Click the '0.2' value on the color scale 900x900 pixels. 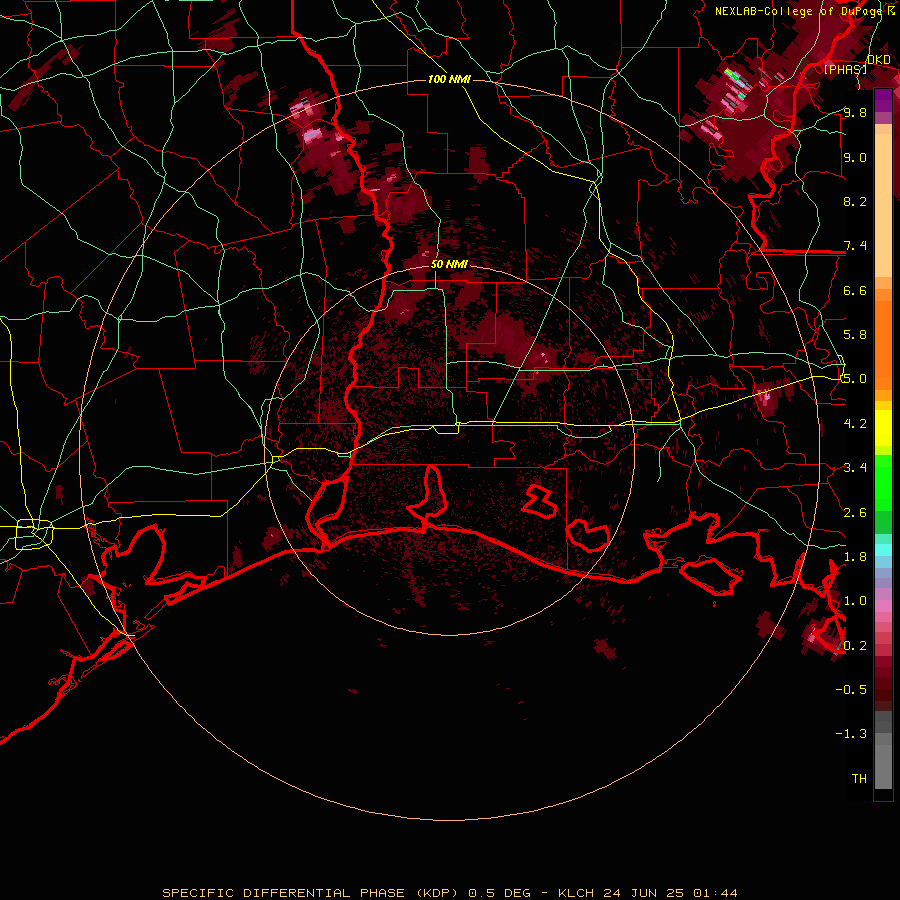click(855, 646)
